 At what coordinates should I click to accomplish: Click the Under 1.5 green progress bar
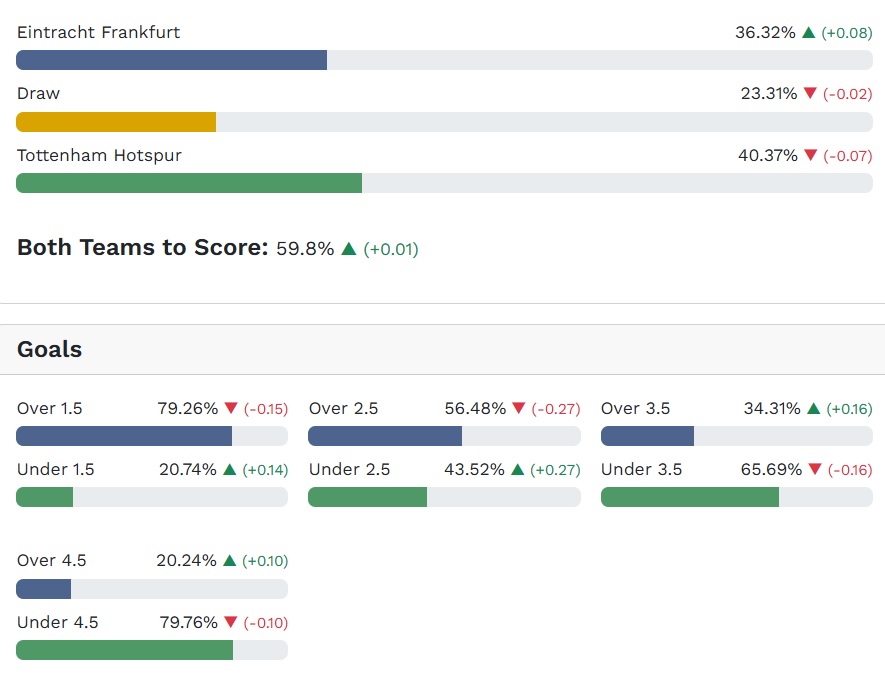pyautogui.click(x=45, y=497)
